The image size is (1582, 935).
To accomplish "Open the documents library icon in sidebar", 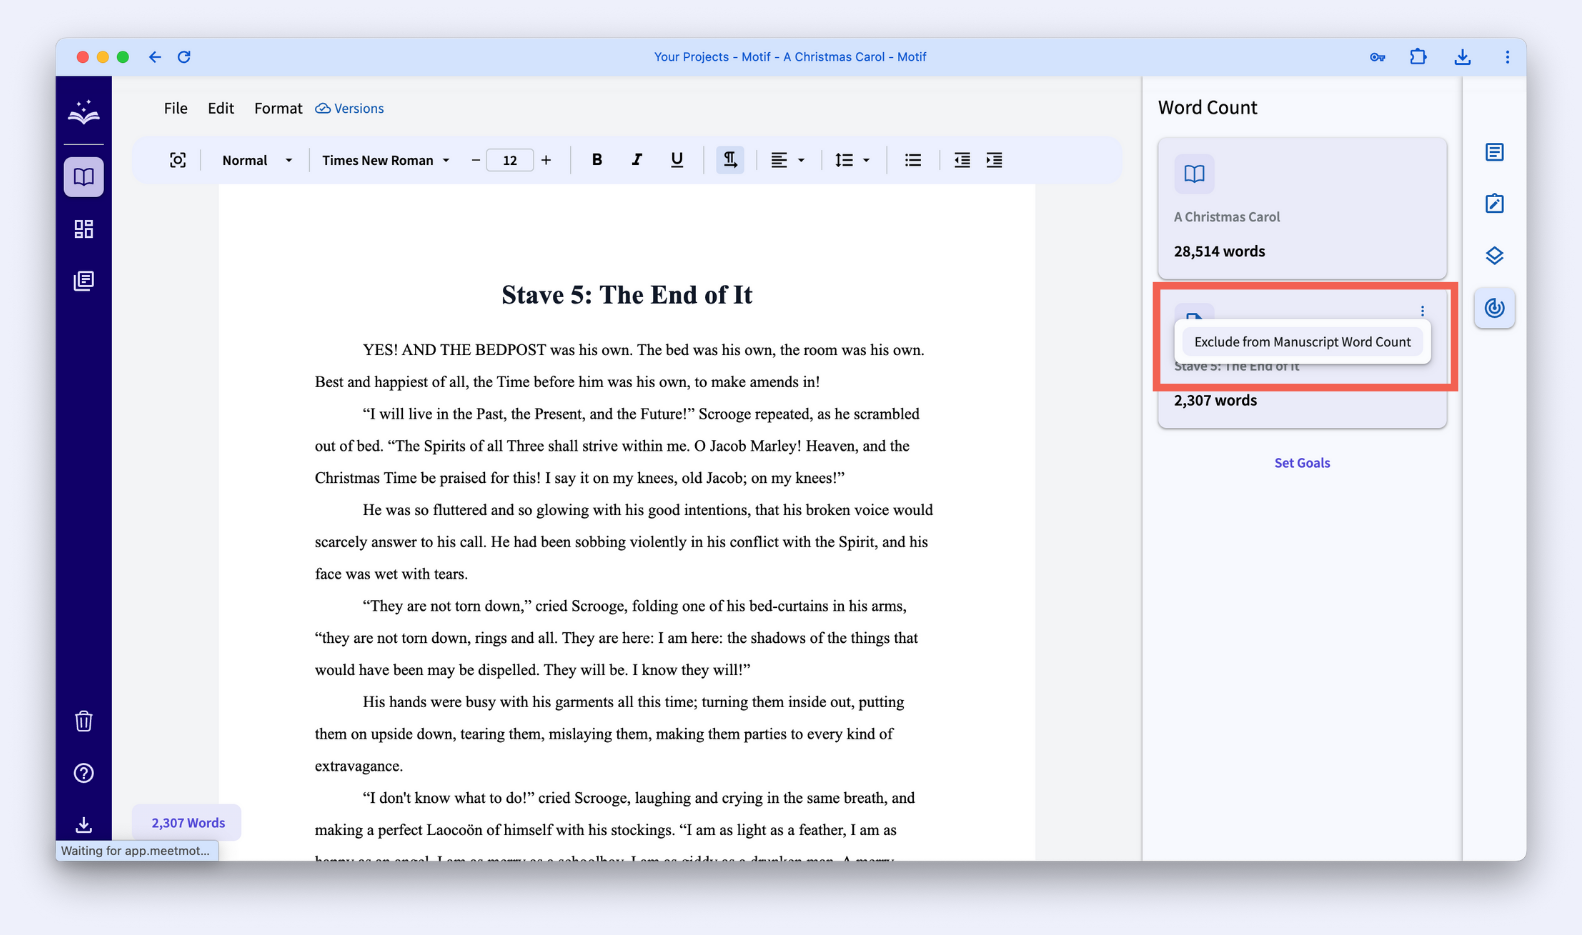I will (84, 281).
